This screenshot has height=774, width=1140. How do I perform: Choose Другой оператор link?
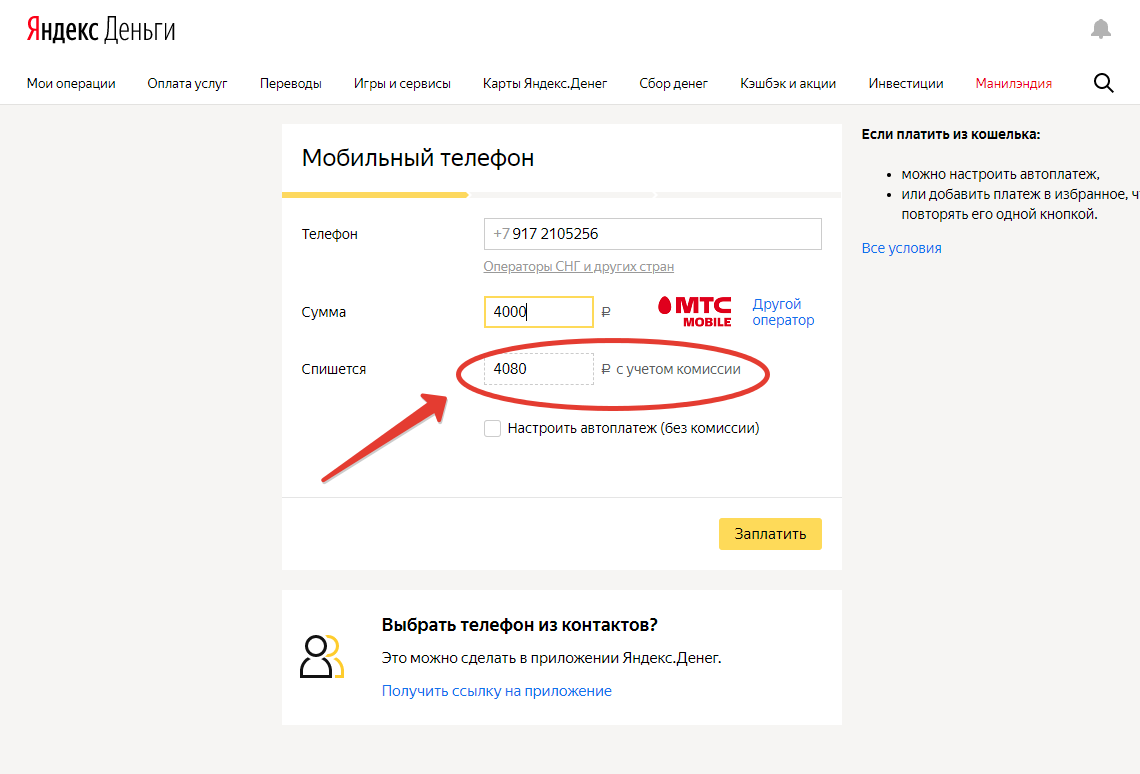(x=783, y=312)
